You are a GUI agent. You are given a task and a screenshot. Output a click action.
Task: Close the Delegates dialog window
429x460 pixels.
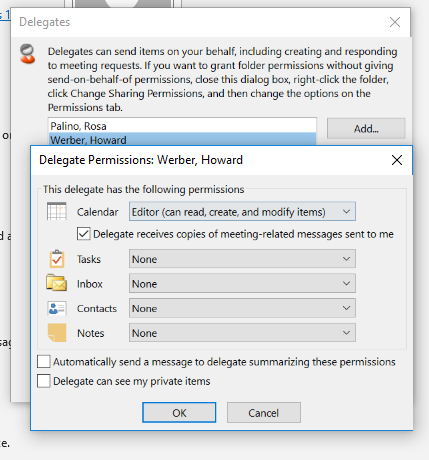[x=395, y=22]
